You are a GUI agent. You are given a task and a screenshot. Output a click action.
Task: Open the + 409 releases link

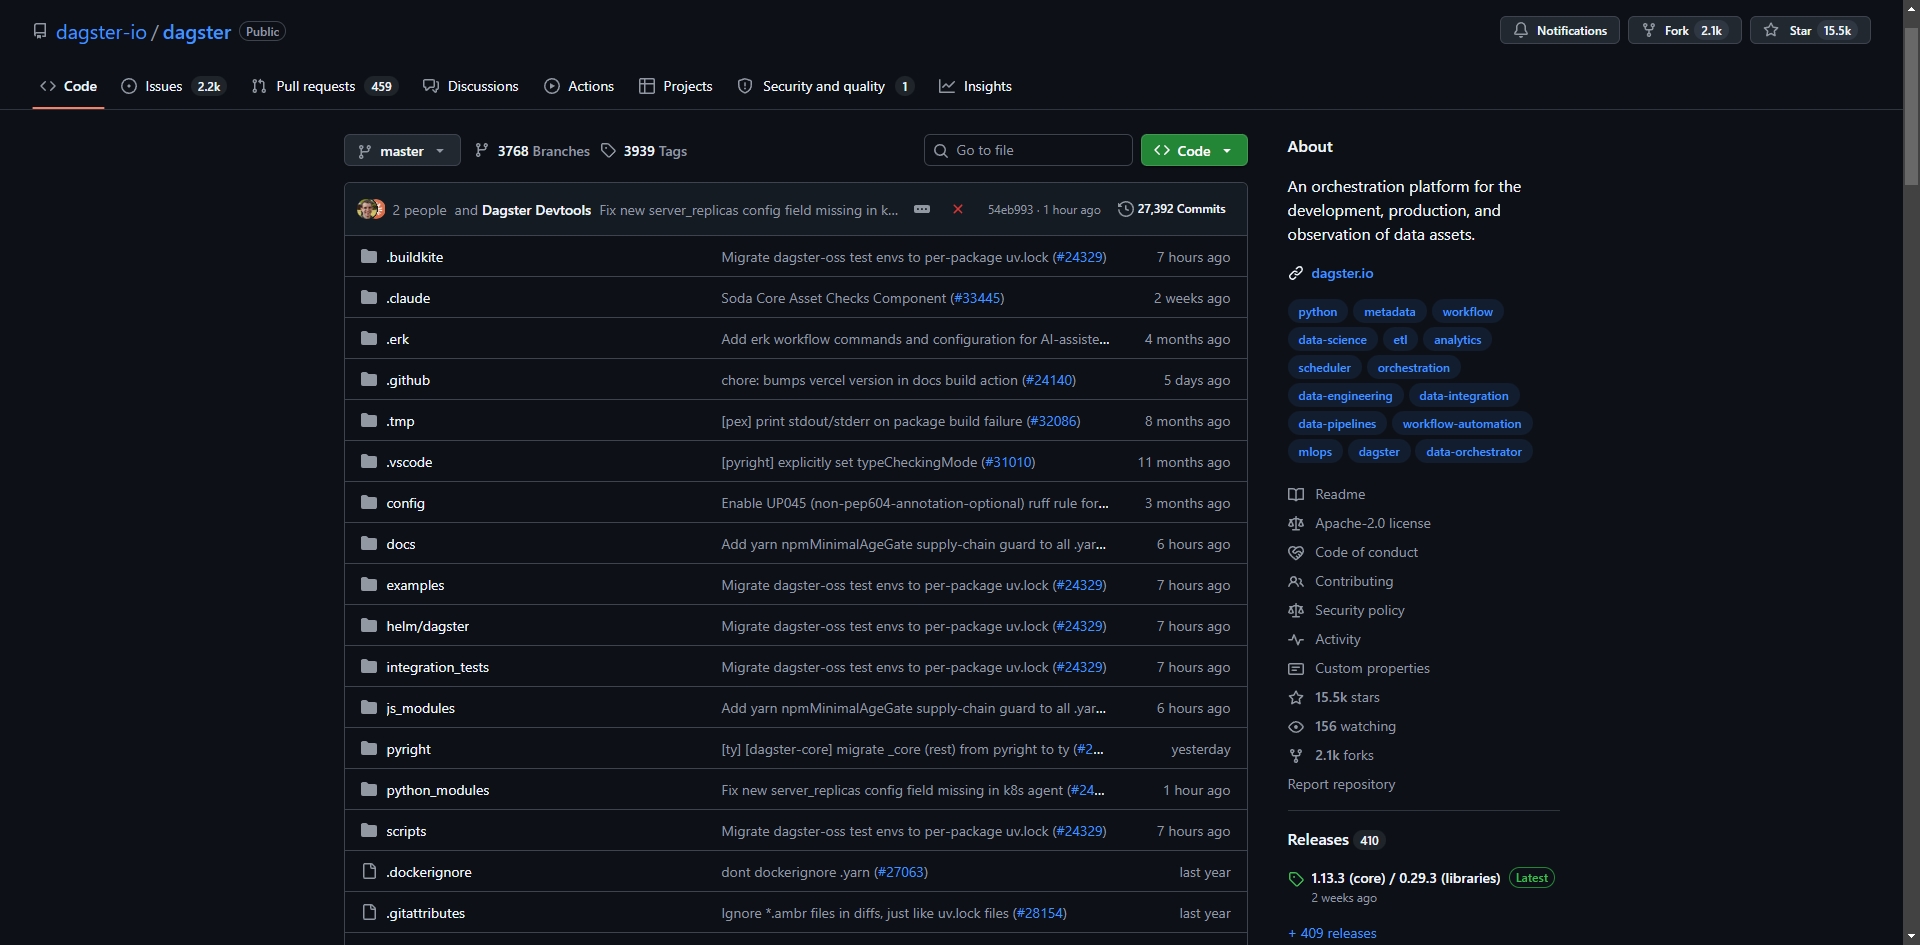tap(1332, 933)
